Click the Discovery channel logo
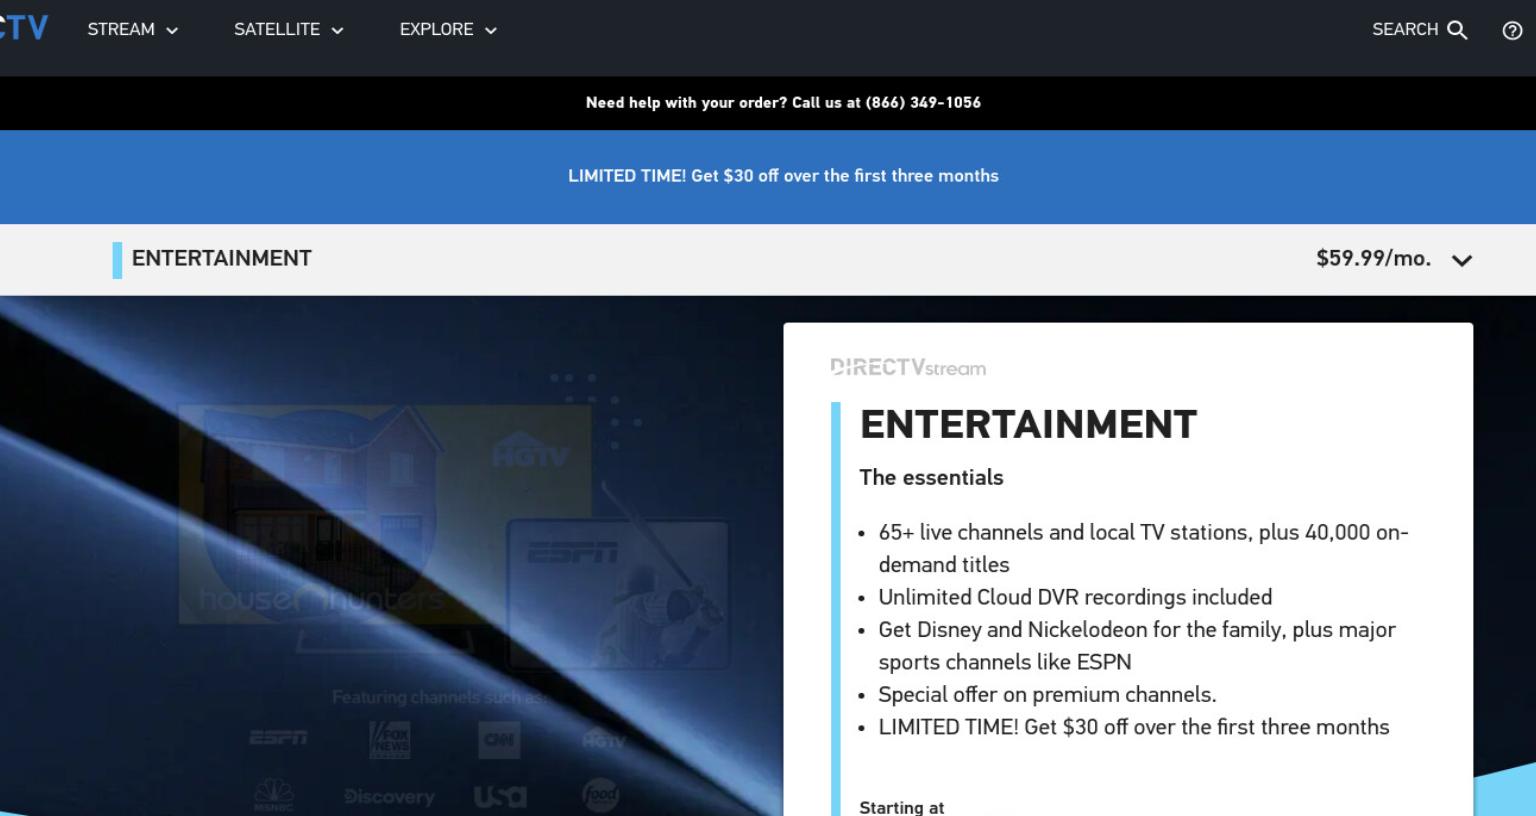Image resolution: width=1536 pixels, height=816 pixels. (389, 797)
